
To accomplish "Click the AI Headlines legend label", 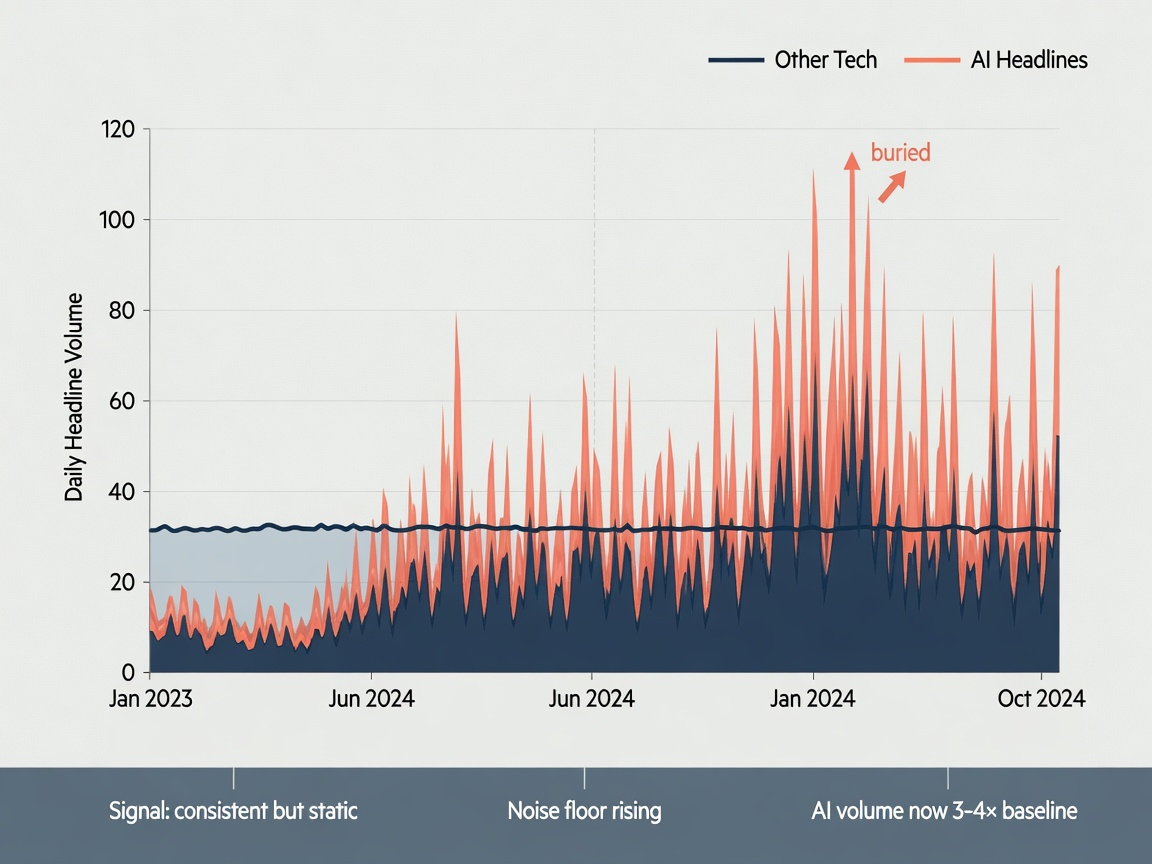I will coord(1029,60).
